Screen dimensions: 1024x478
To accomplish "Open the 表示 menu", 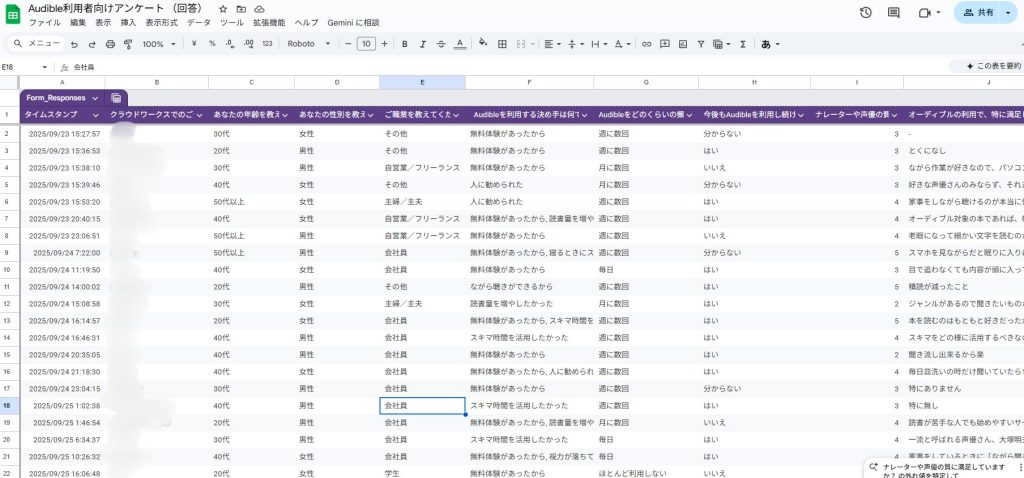I will click(x=103, y=22).
